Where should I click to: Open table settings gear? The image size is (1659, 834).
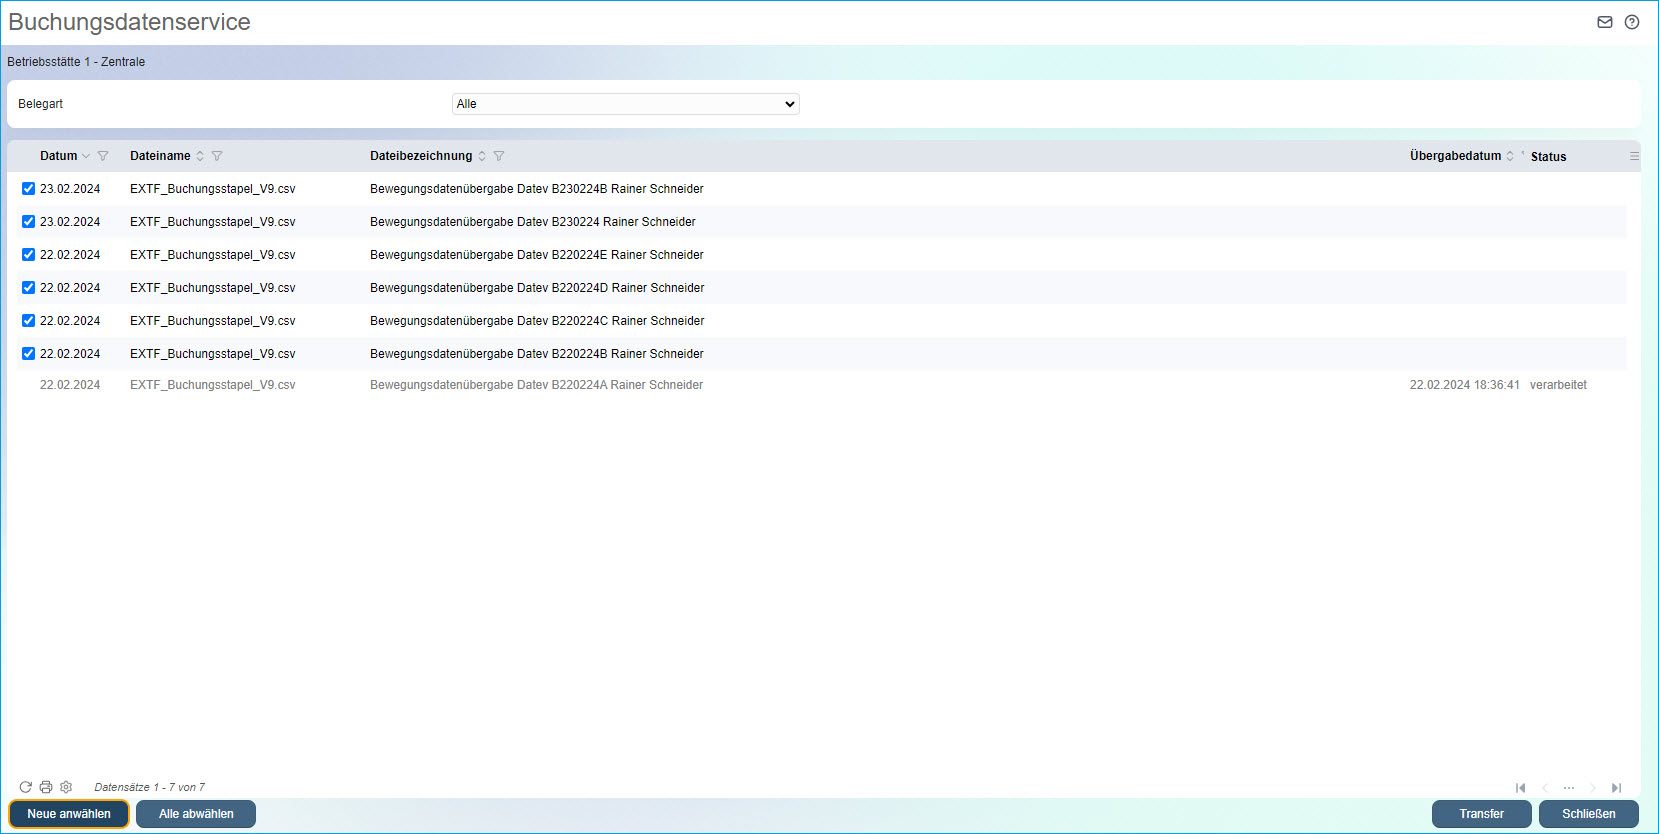click(x=66, y=787)
